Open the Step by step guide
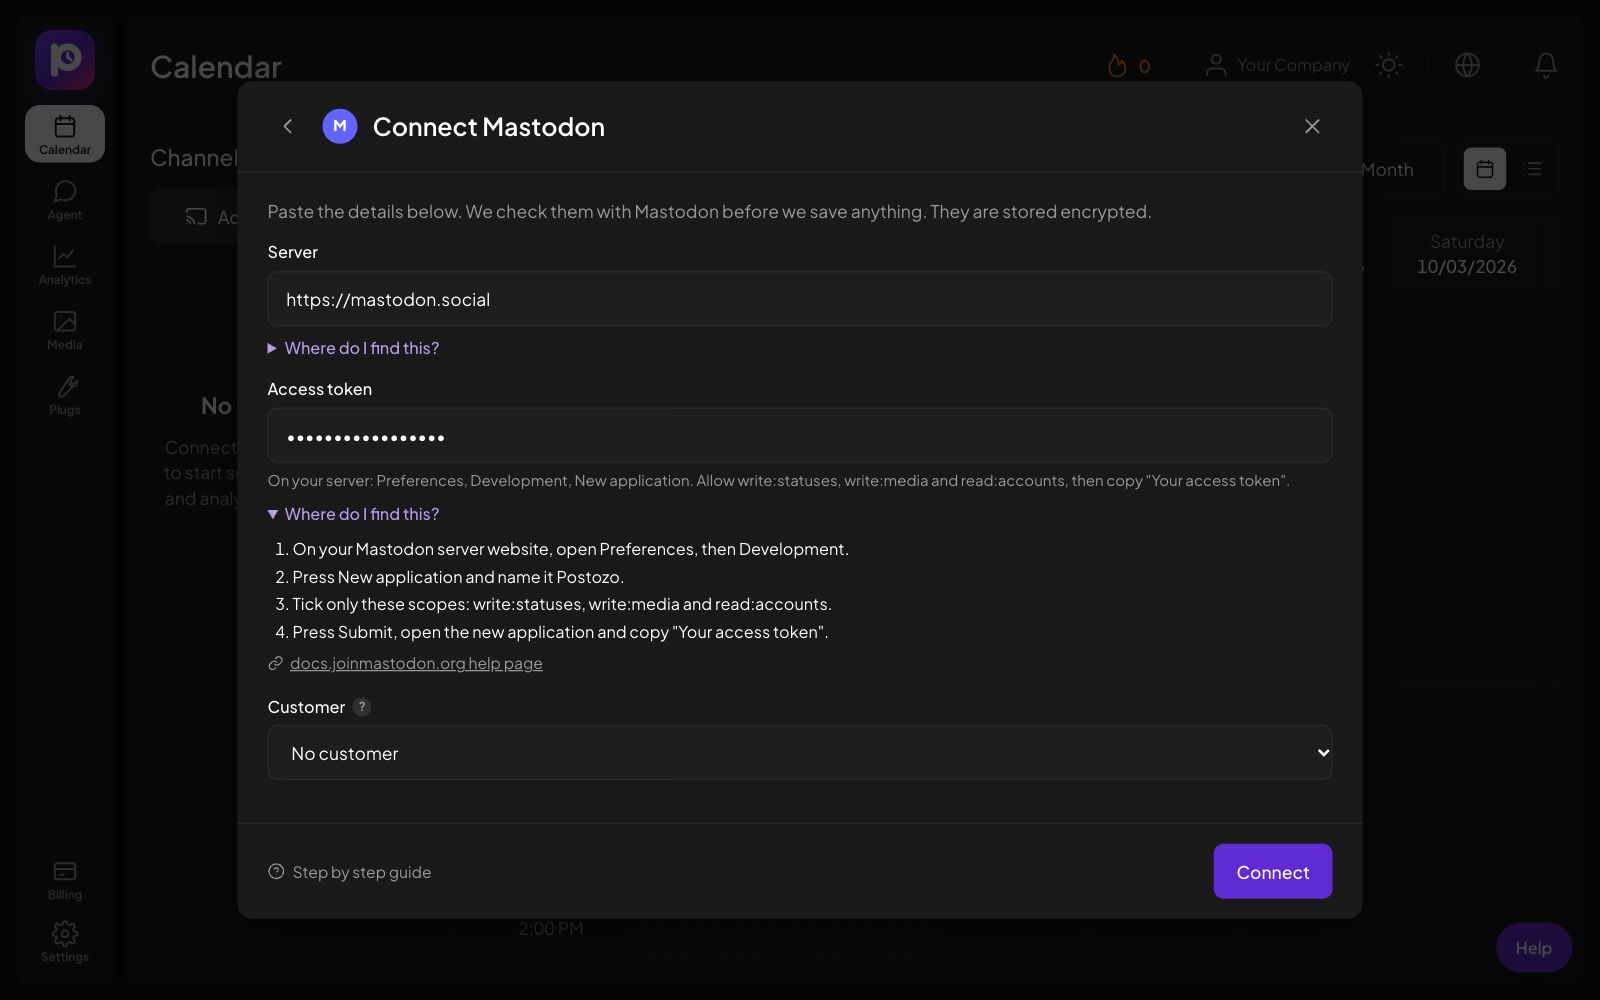 tap(350, 872)
